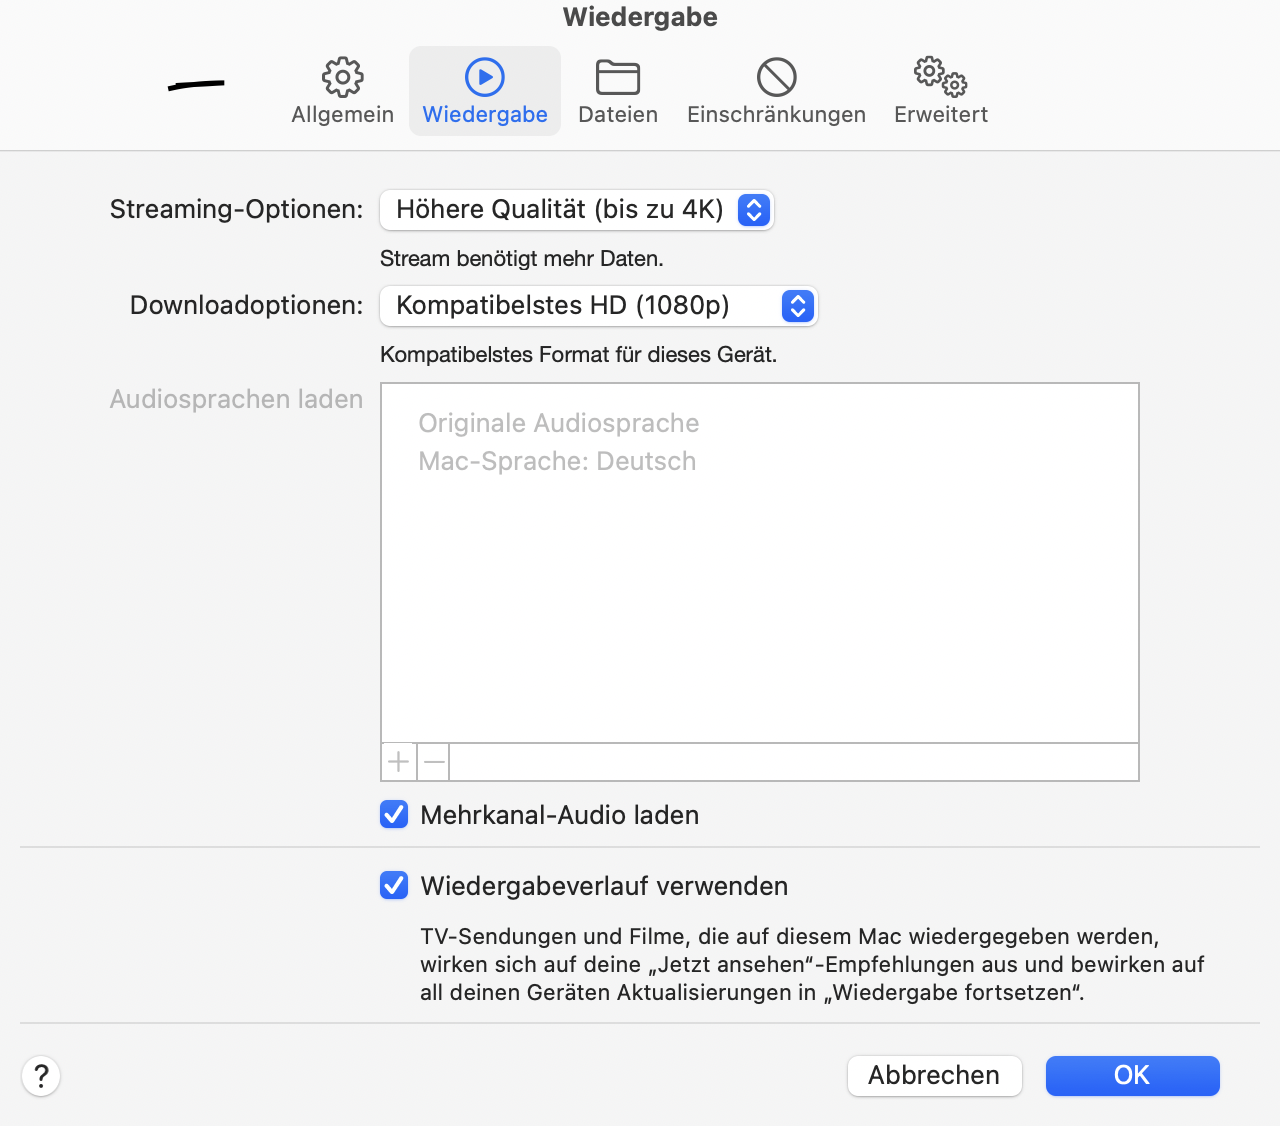
Task: Open the Erweitert double-gear icon
Action: [940, 77]
